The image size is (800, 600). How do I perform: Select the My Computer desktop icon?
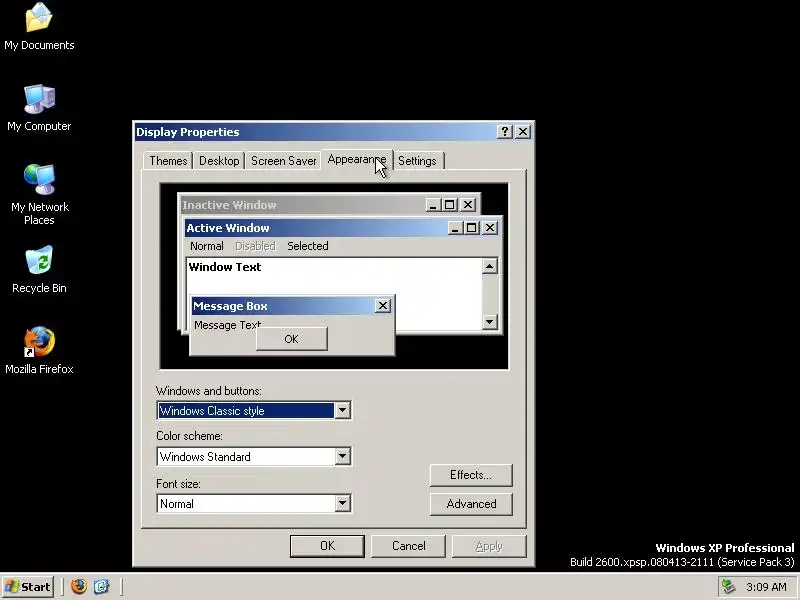[x=39, y=108]
